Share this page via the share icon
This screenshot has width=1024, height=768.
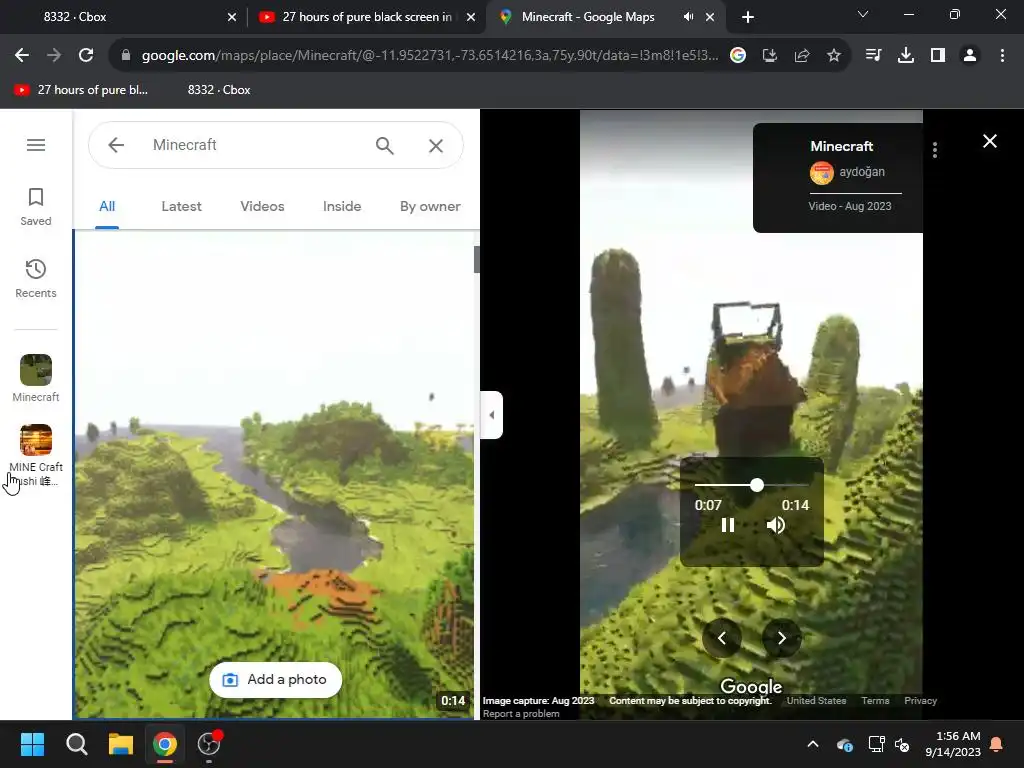802,56
